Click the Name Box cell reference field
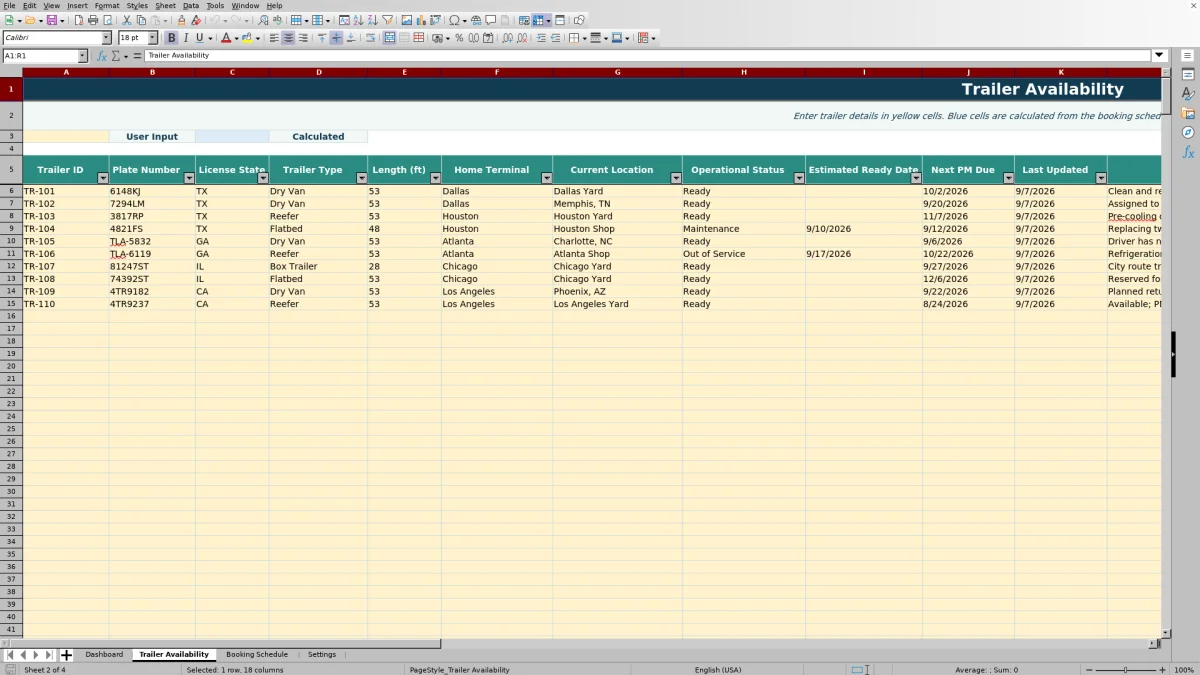Screen dimensions: 1200x675 (x=39, y=56)
